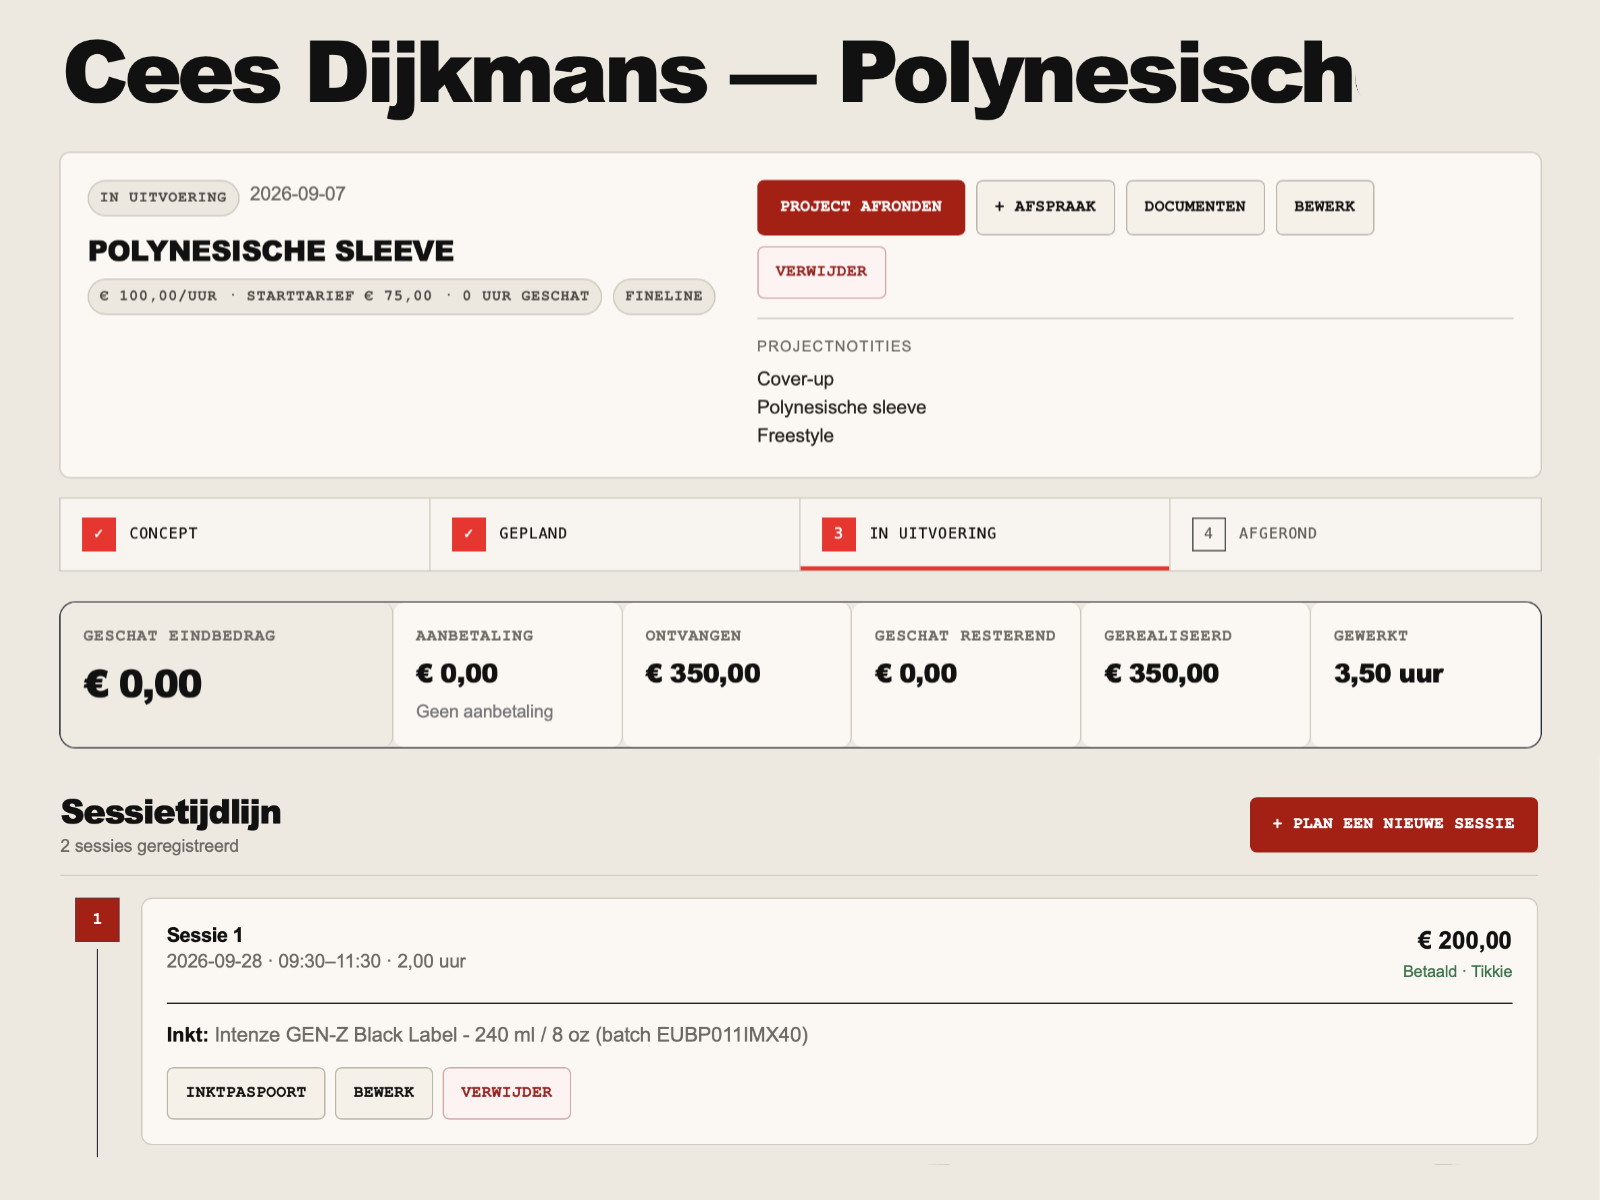
Task: Click the Concept checkmark icon
Action: coord(99,534)
